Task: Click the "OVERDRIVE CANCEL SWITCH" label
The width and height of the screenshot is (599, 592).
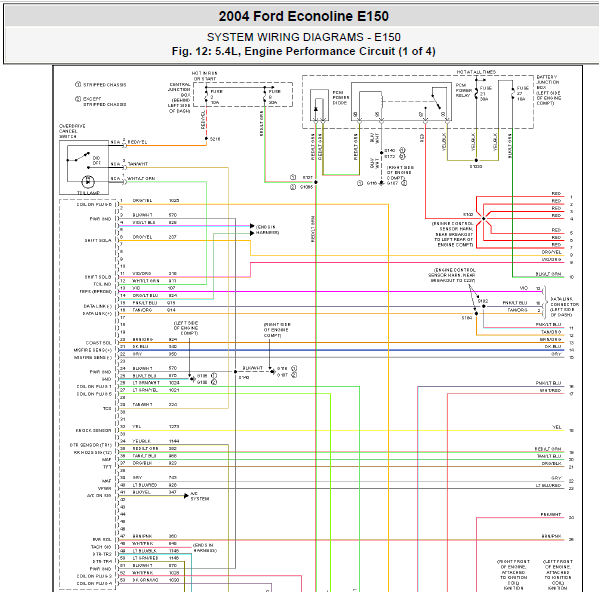Action: click(x=72, y=131)
